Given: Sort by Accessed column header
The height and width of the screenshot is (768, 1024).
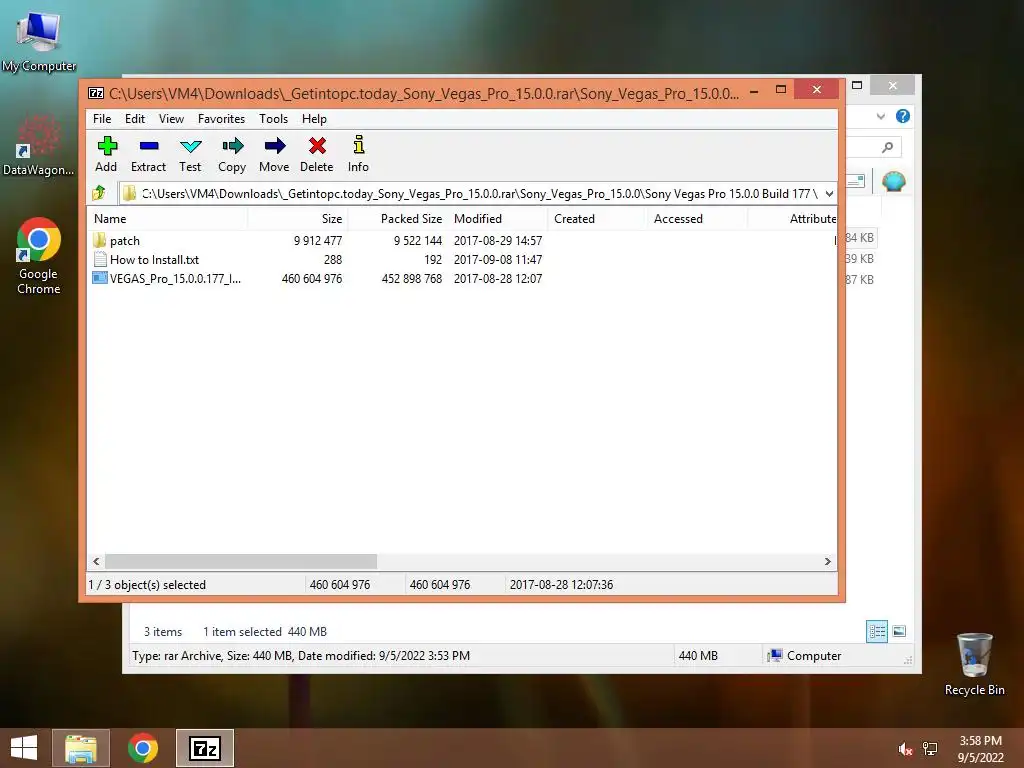Looking at the screenshot, I should pos(697,219).
